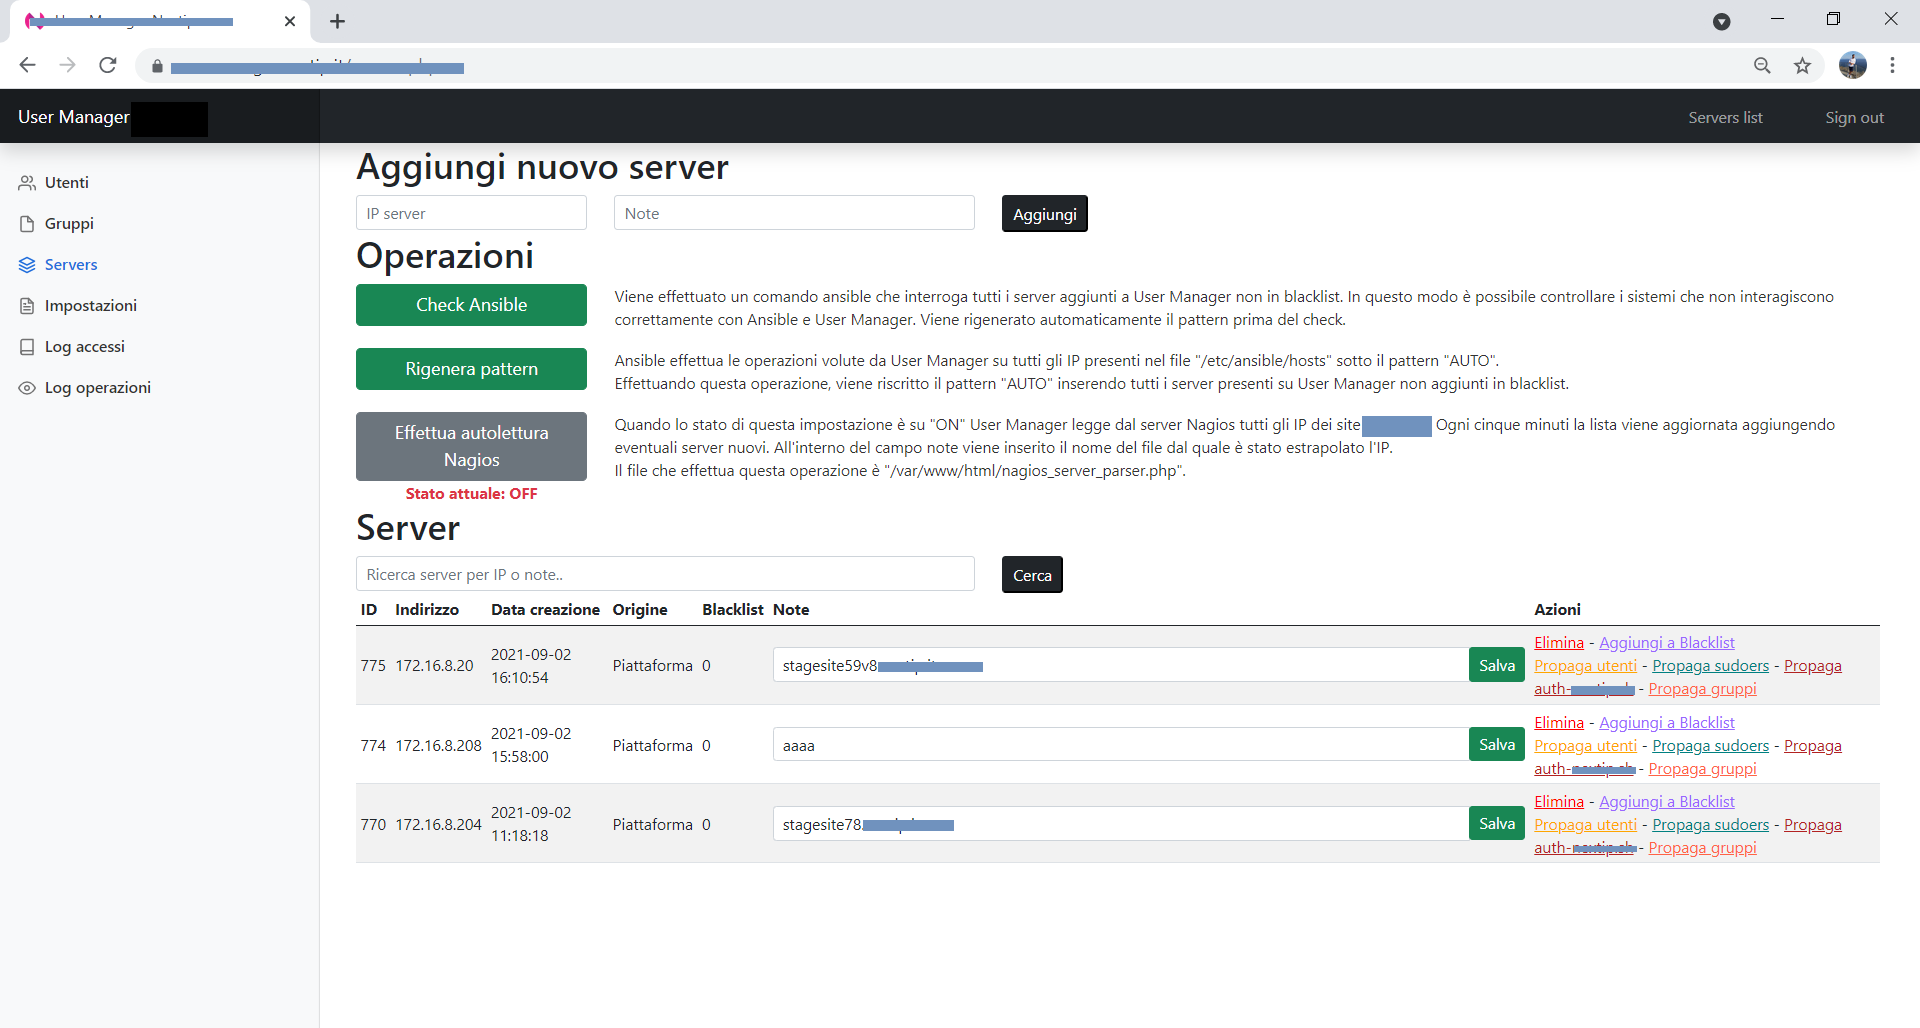Add server 774 to Blacklist
The width and height of the screenshot is (1920, 1028).
[x=1666, y=722]
